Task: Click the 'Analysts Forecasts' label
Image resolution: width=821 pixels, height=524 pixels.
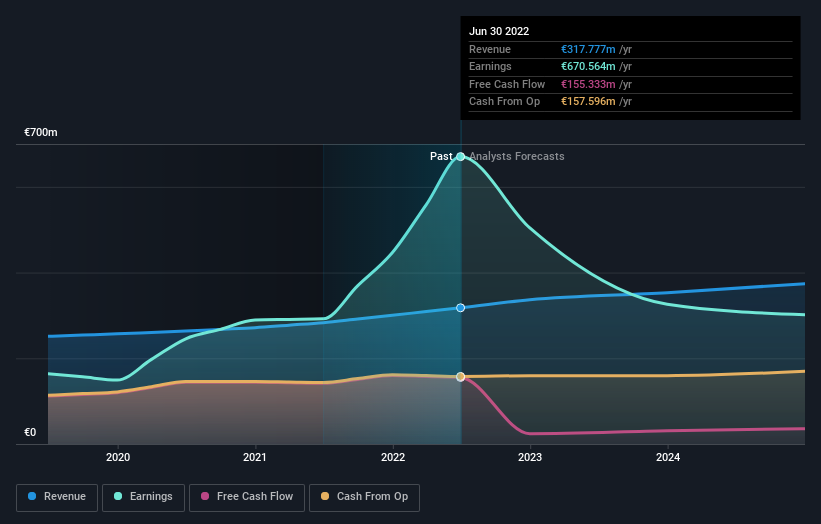Action: (517, 157)
